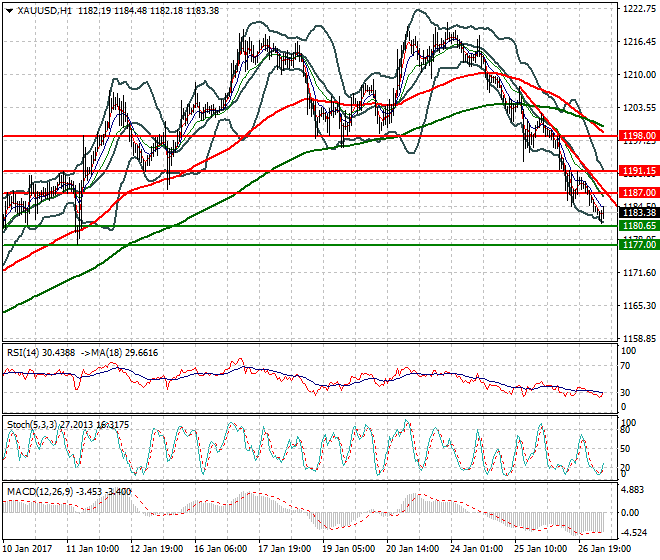Click the 26 Jan 19:00 time label
This screenshot has height=560, width=660.
(605, 549)
